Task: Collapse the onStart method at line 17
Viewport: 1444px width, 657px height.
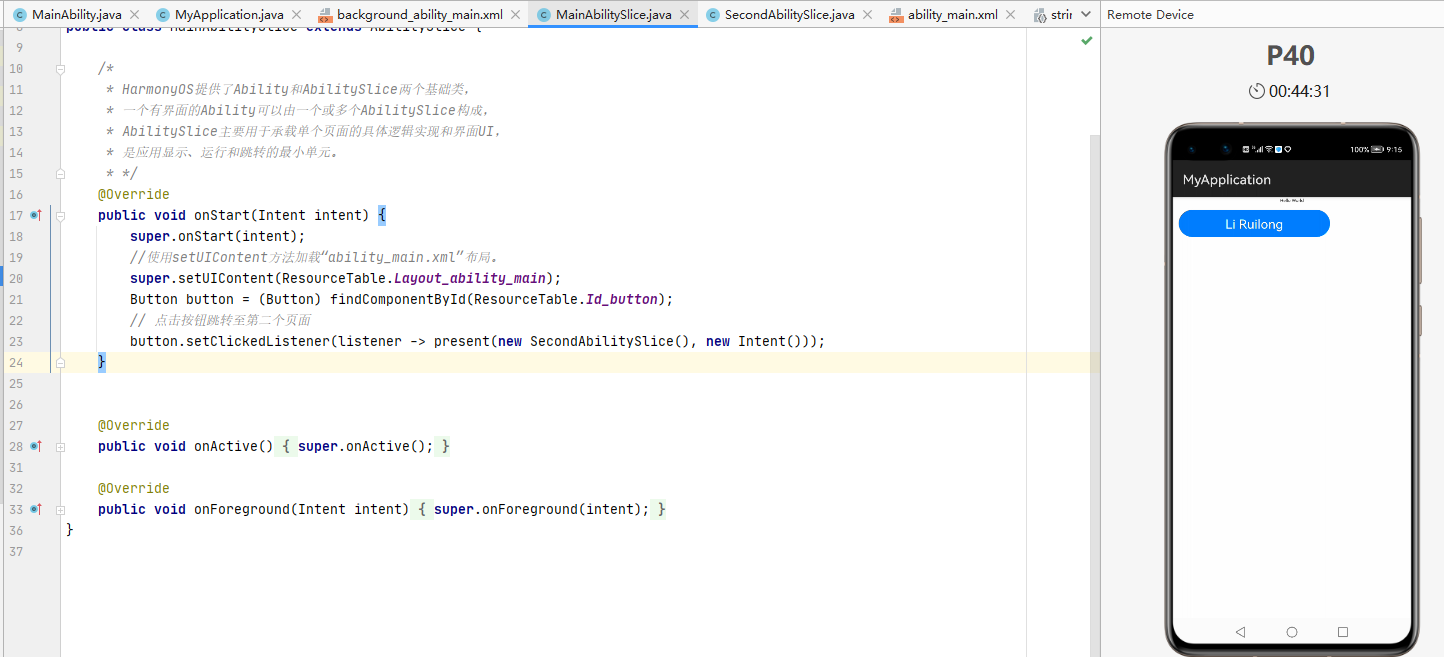Action: [60, 215]
